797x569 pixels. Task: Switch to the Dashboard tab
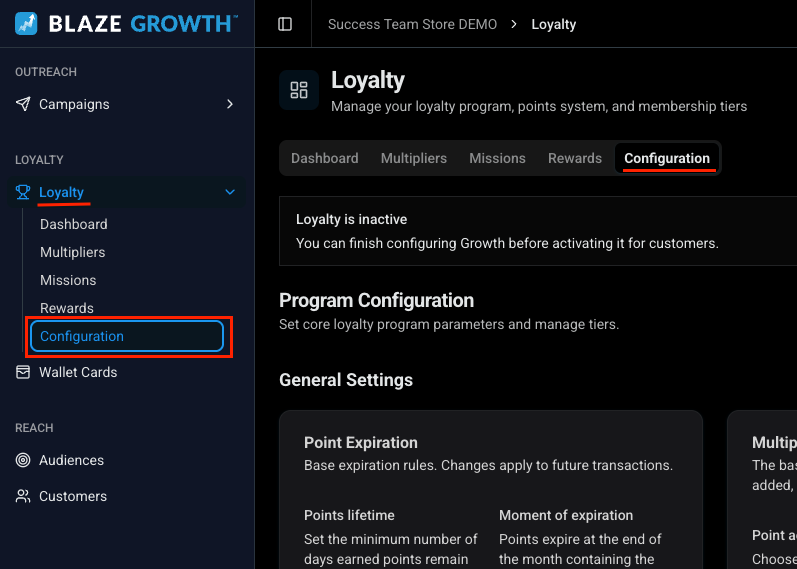pyautogui.click(x=324, y=159)
